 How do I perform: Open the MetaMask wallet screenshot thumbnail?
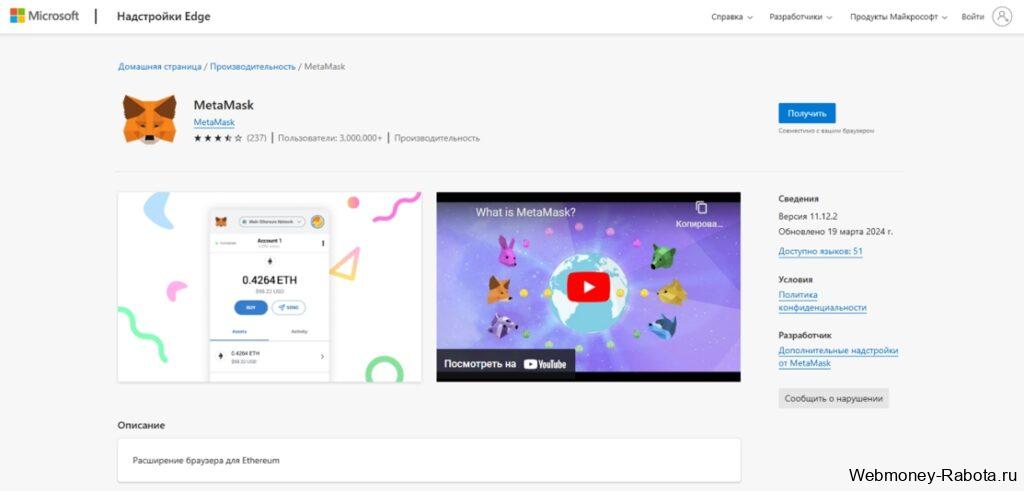pyautogui.click(x=269, y=287)
